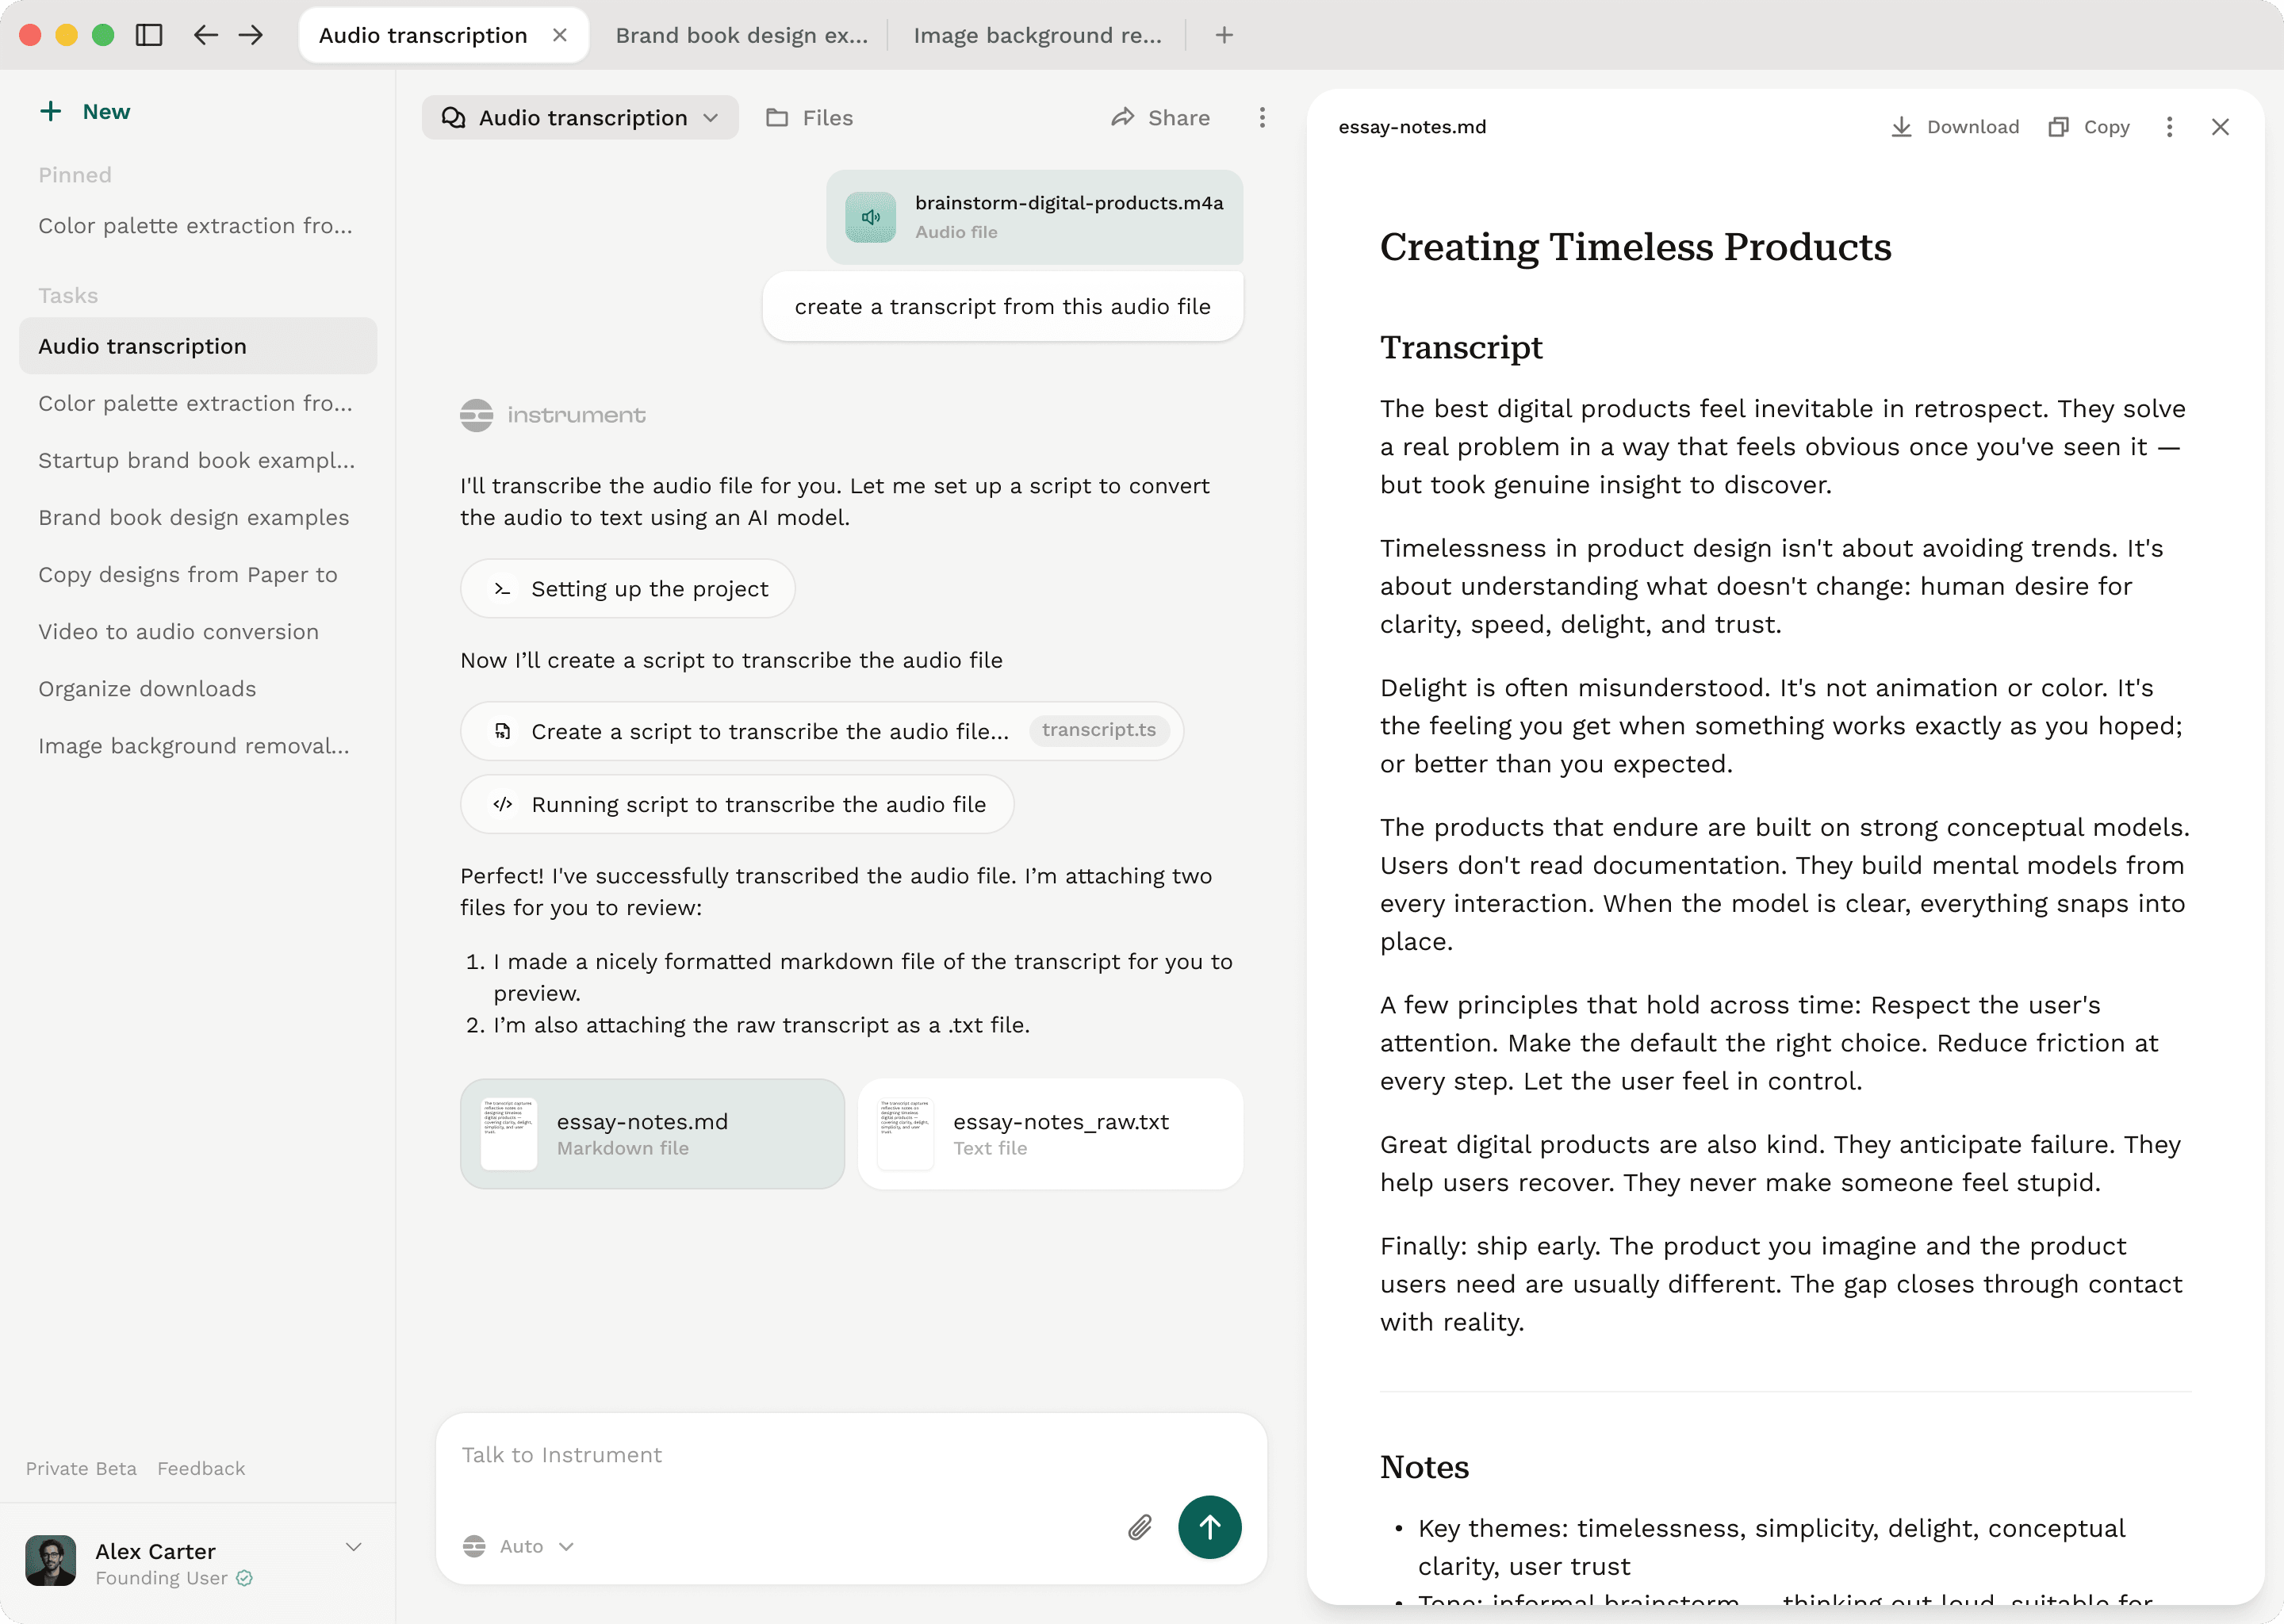Expand Running script to transcribe step

tap(737, 804)
